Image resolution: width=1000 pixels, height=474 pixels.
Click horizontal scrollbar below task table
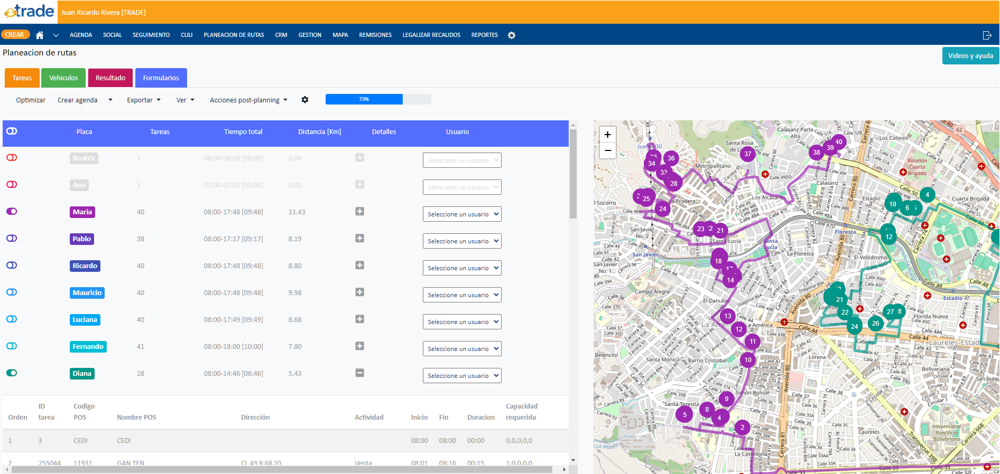281,470
